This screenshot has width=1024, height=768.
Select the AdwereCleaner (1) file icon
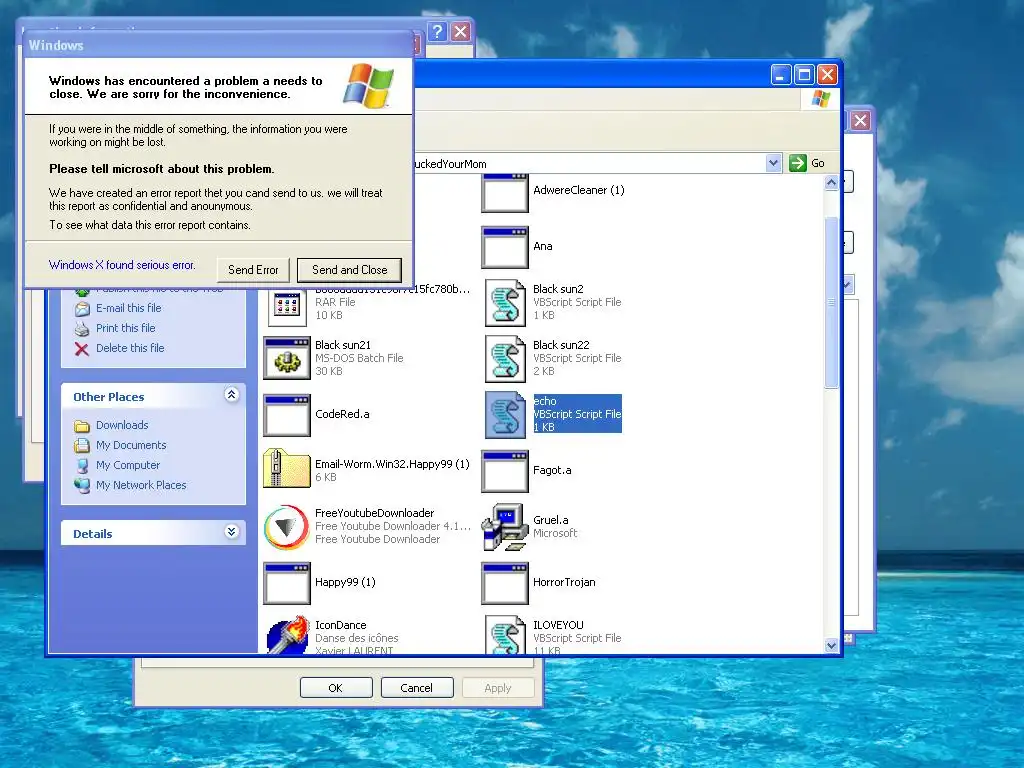(505, 193)
